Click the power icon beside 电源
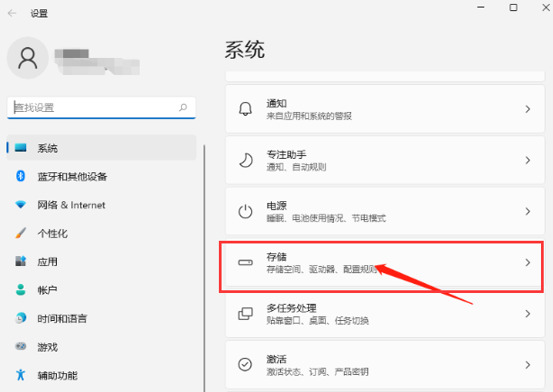Image resolution: width=553 pixels, height=392 pixels. (x=245, y=211)
